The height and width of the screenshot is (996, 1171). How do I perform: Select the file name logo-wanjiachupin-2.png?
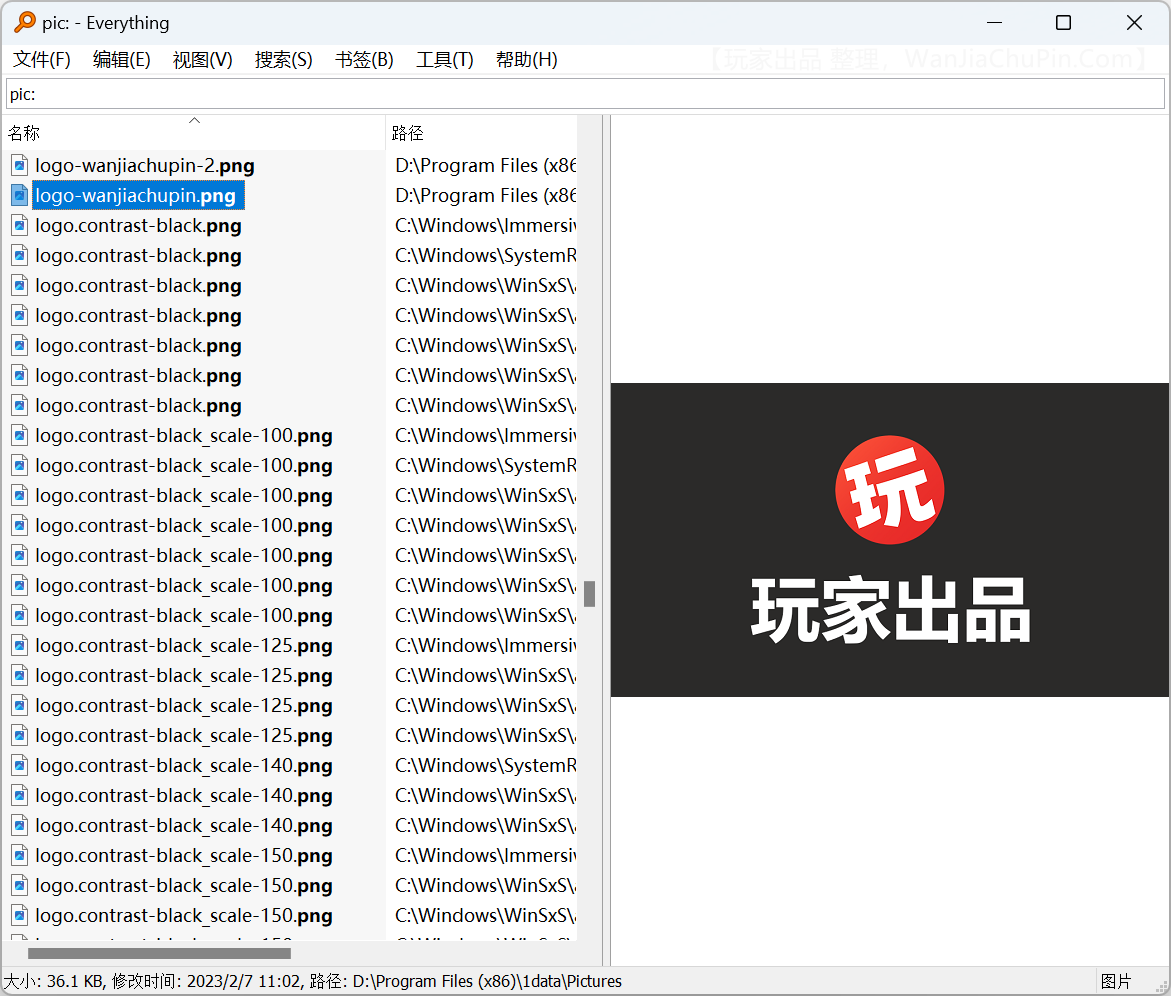[145, 165]
